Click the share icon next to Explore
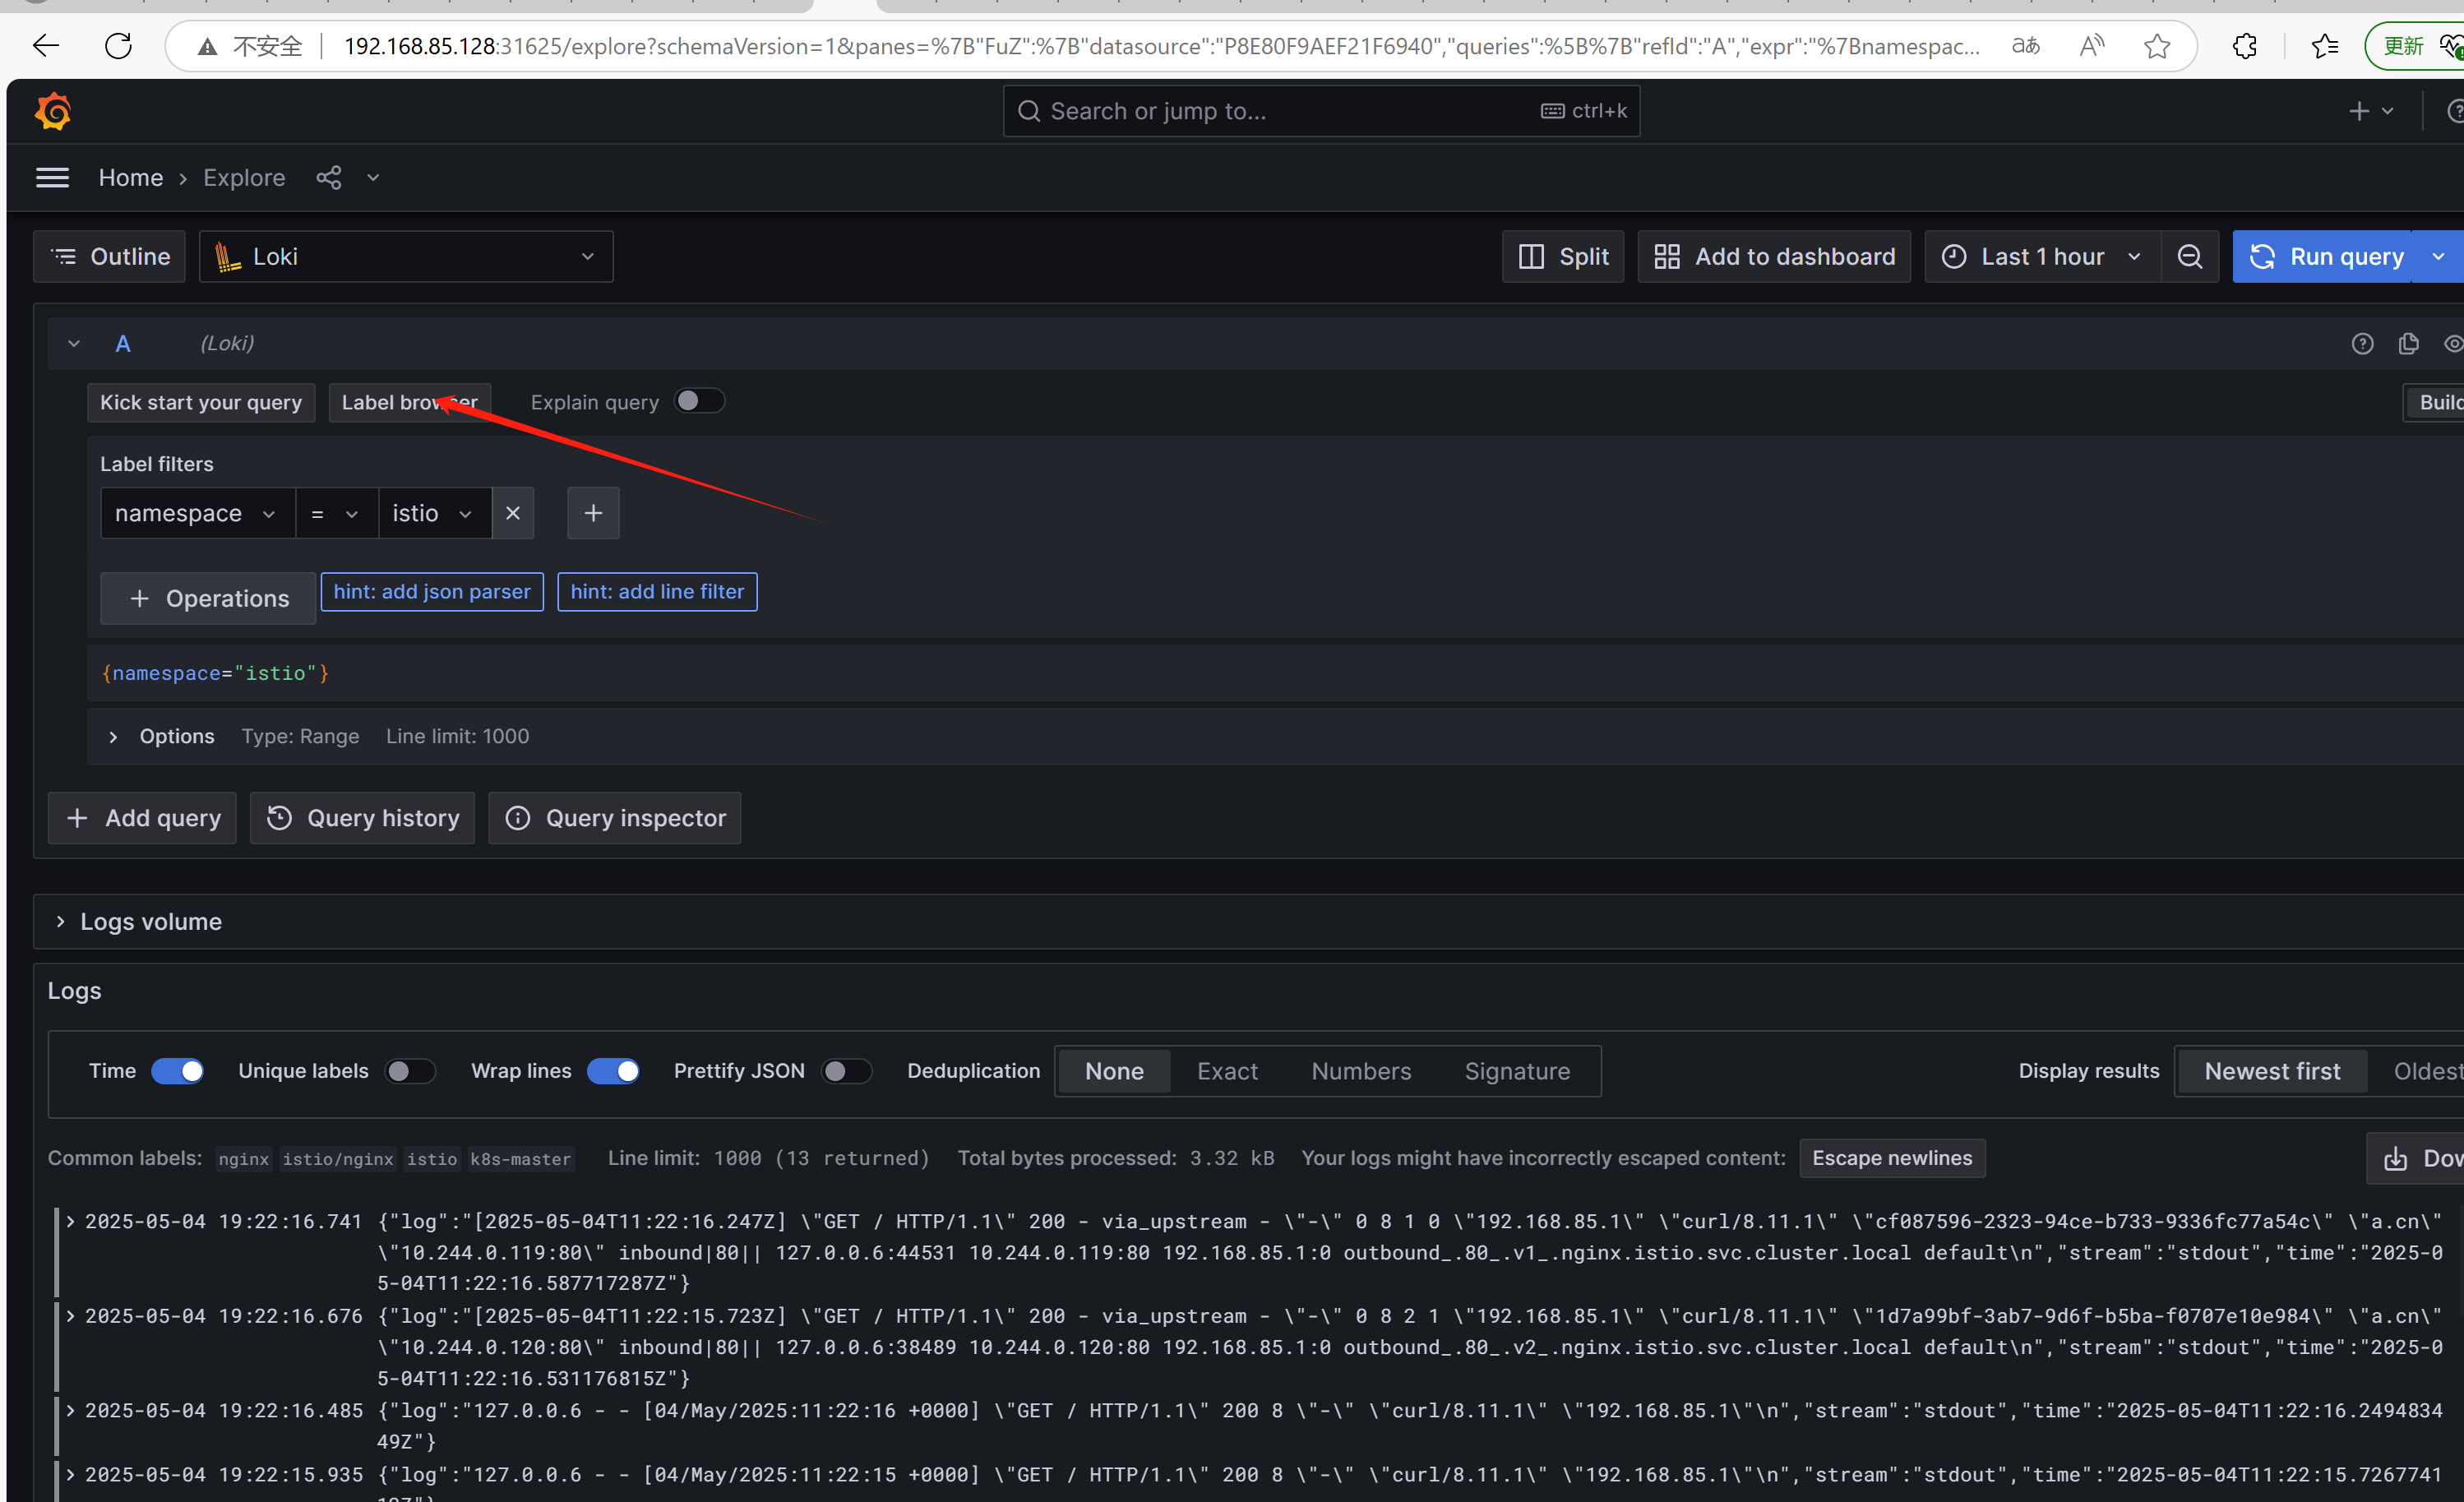The height and width of the screenshot is (1502, 2464). tap(329, 178)
